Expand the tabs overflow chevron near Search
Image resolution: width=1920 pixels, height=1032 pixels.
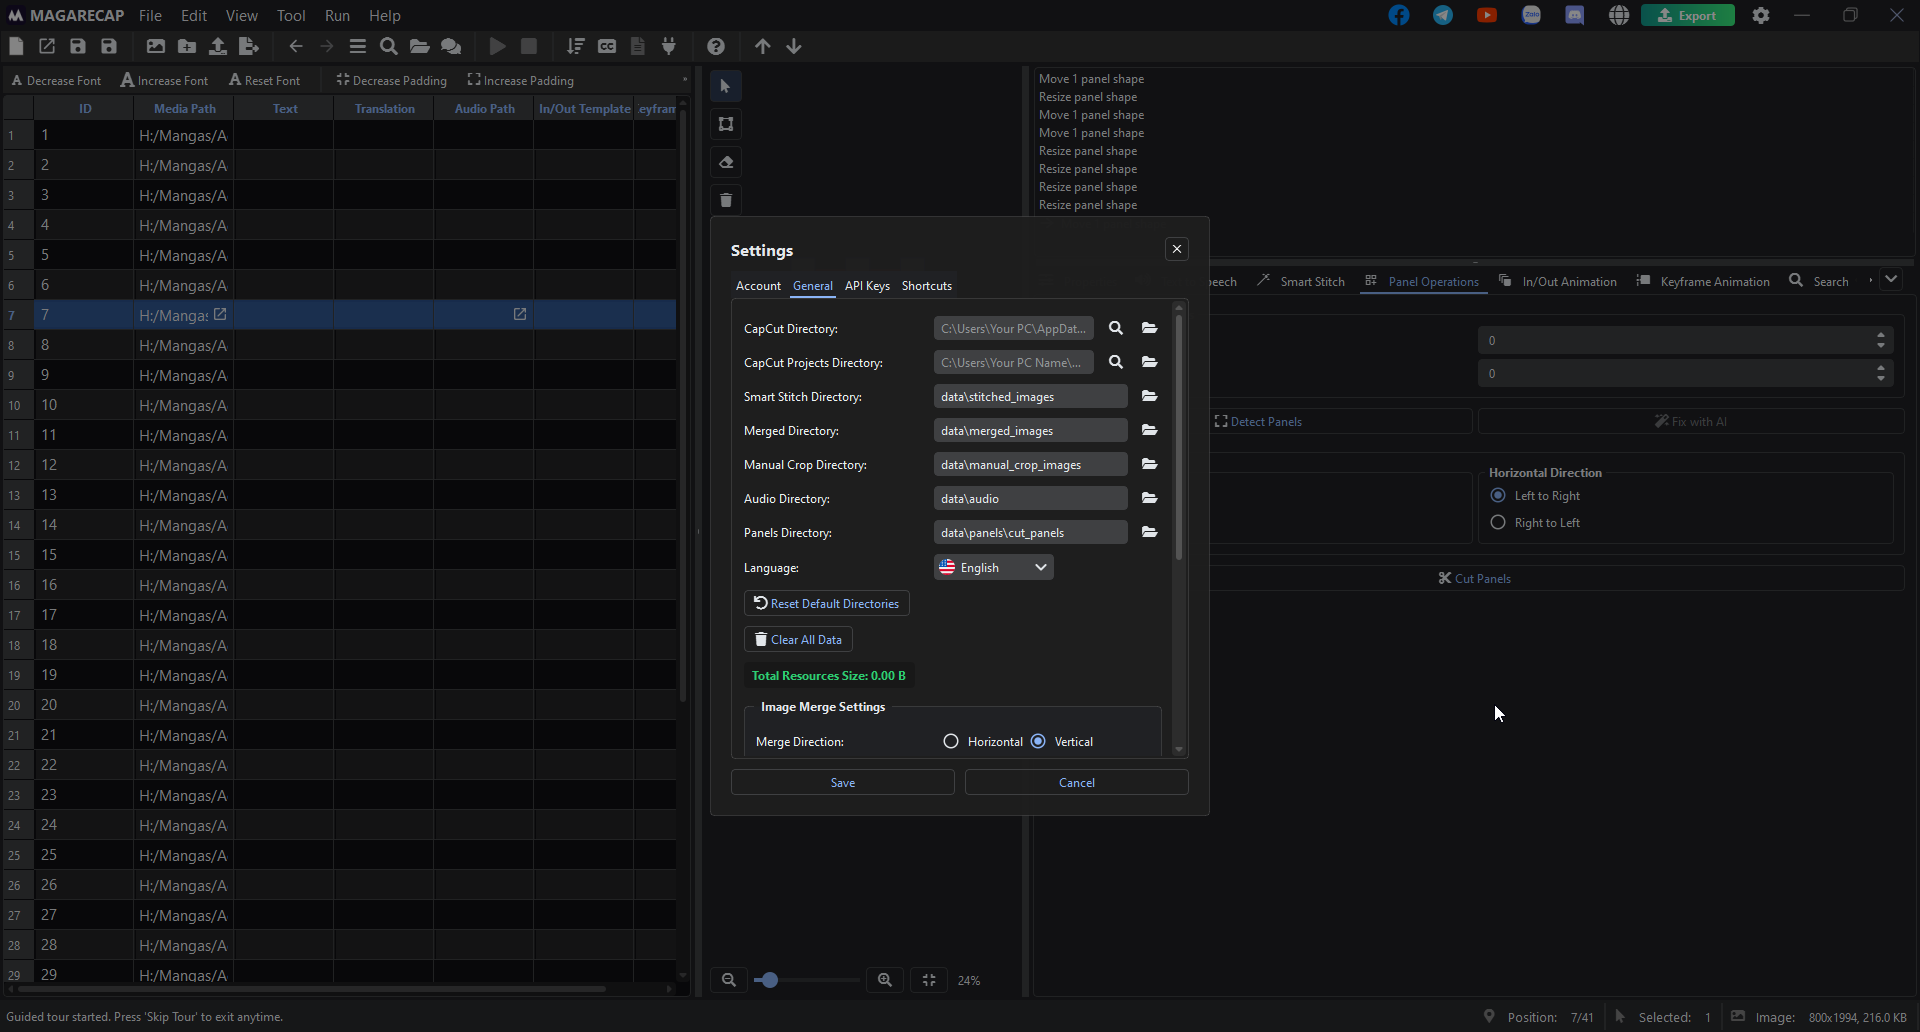[1891, 280]
